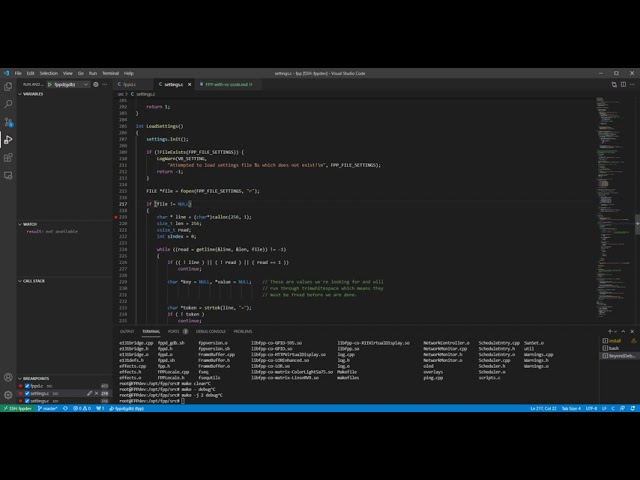Open the Run menu
Viewport: 640px width, 480px height.
coord(93,73)
